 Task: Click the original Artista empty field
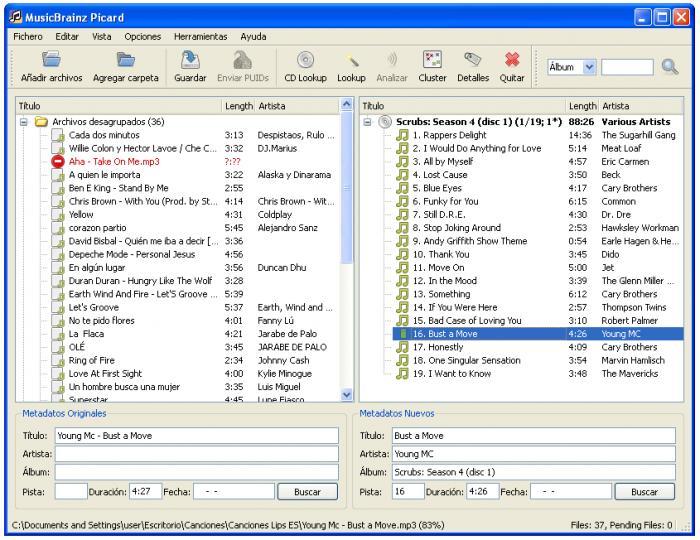click(196, 454)
